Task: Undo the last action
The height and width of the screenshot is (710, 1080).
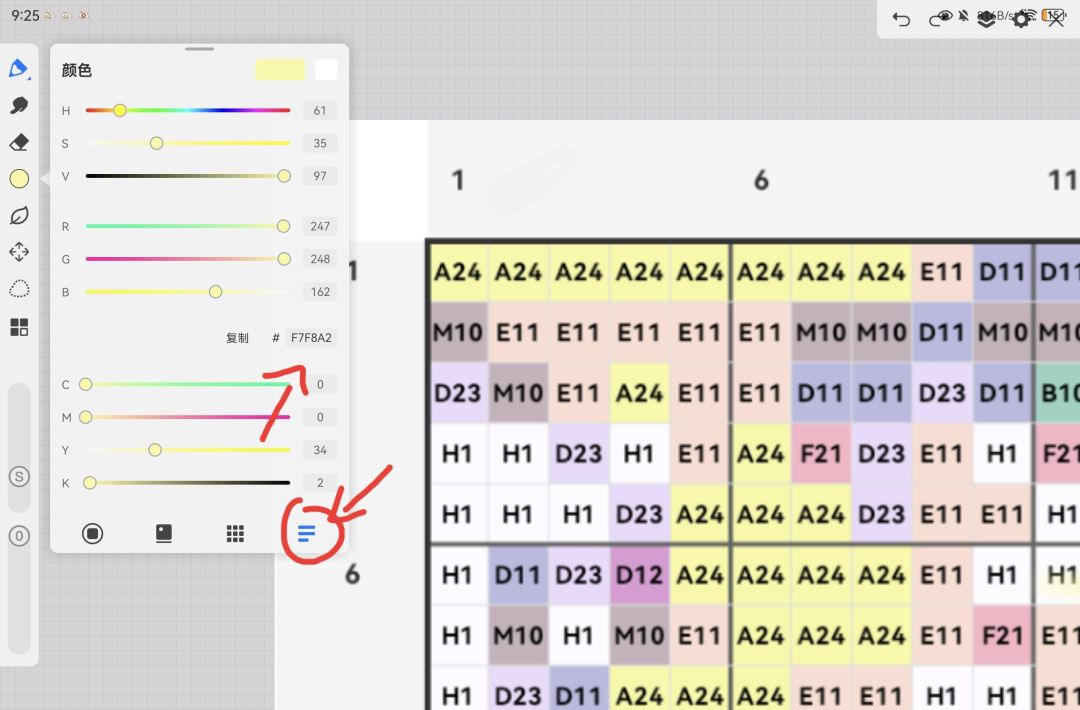Action: click(x=901, y=19)
